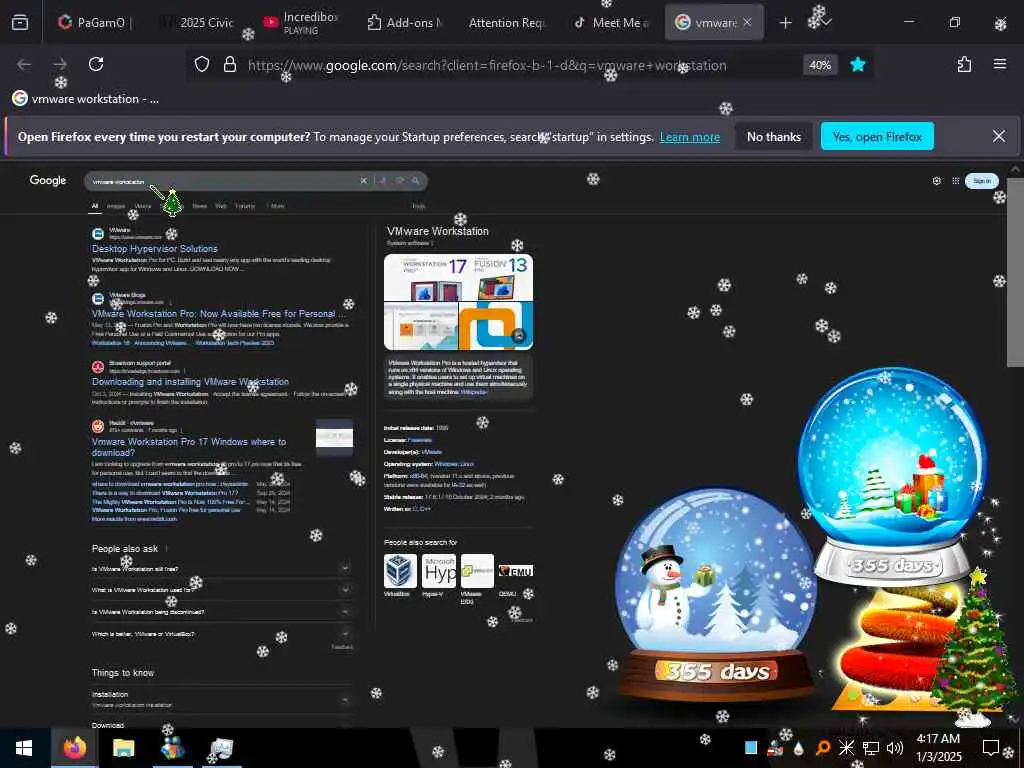Viewport: 1024px width, 768px height.
Task: Click the URL address bar
Action: click(487, 65)
